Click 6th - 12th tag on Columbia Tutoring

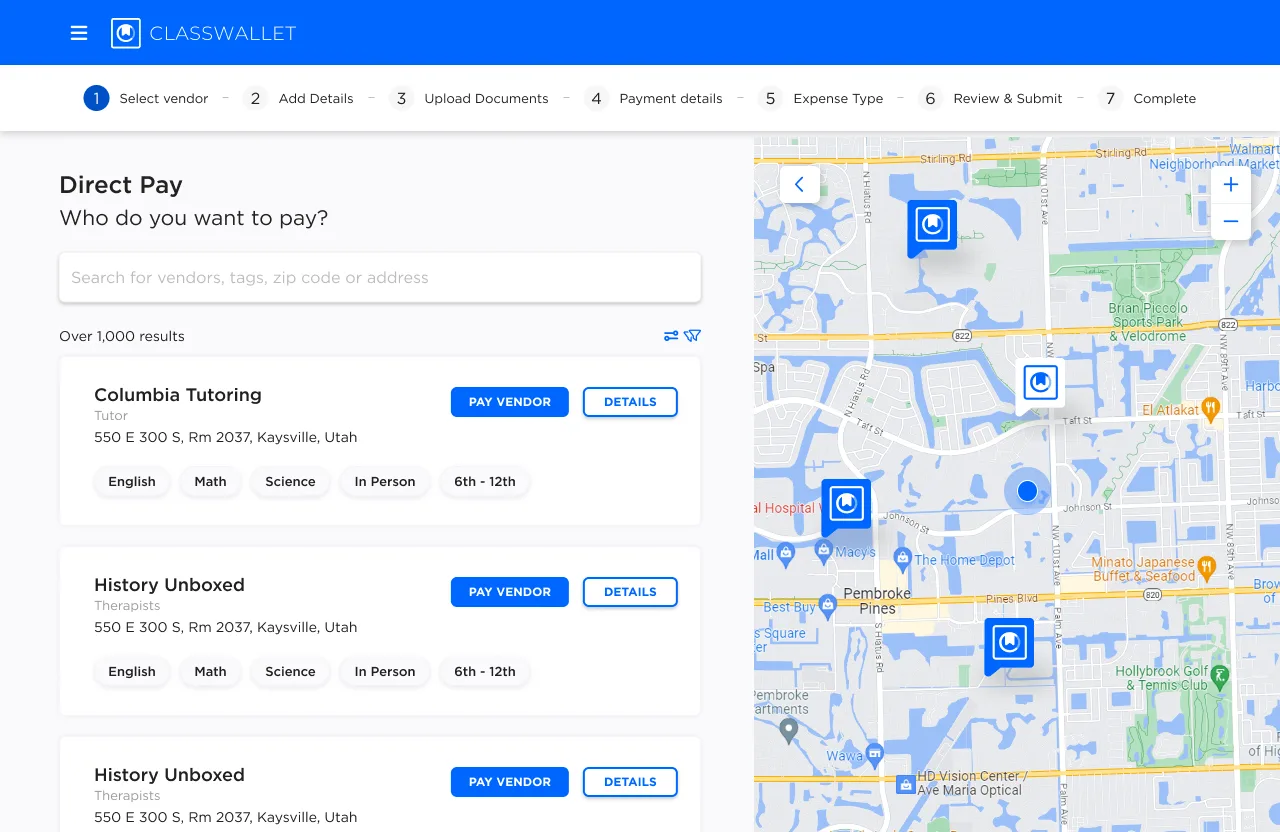pos(485,481)
